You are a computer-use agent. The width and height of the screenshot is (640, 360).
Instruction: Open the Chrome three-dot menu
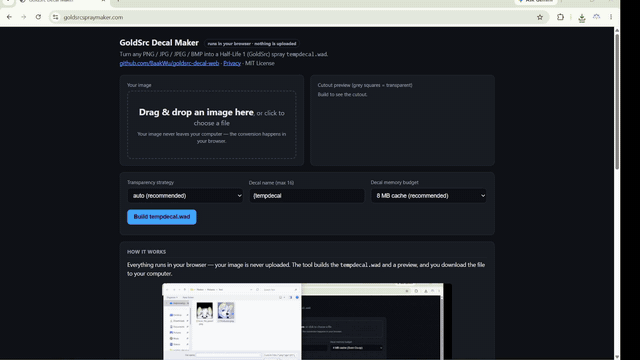611,17
